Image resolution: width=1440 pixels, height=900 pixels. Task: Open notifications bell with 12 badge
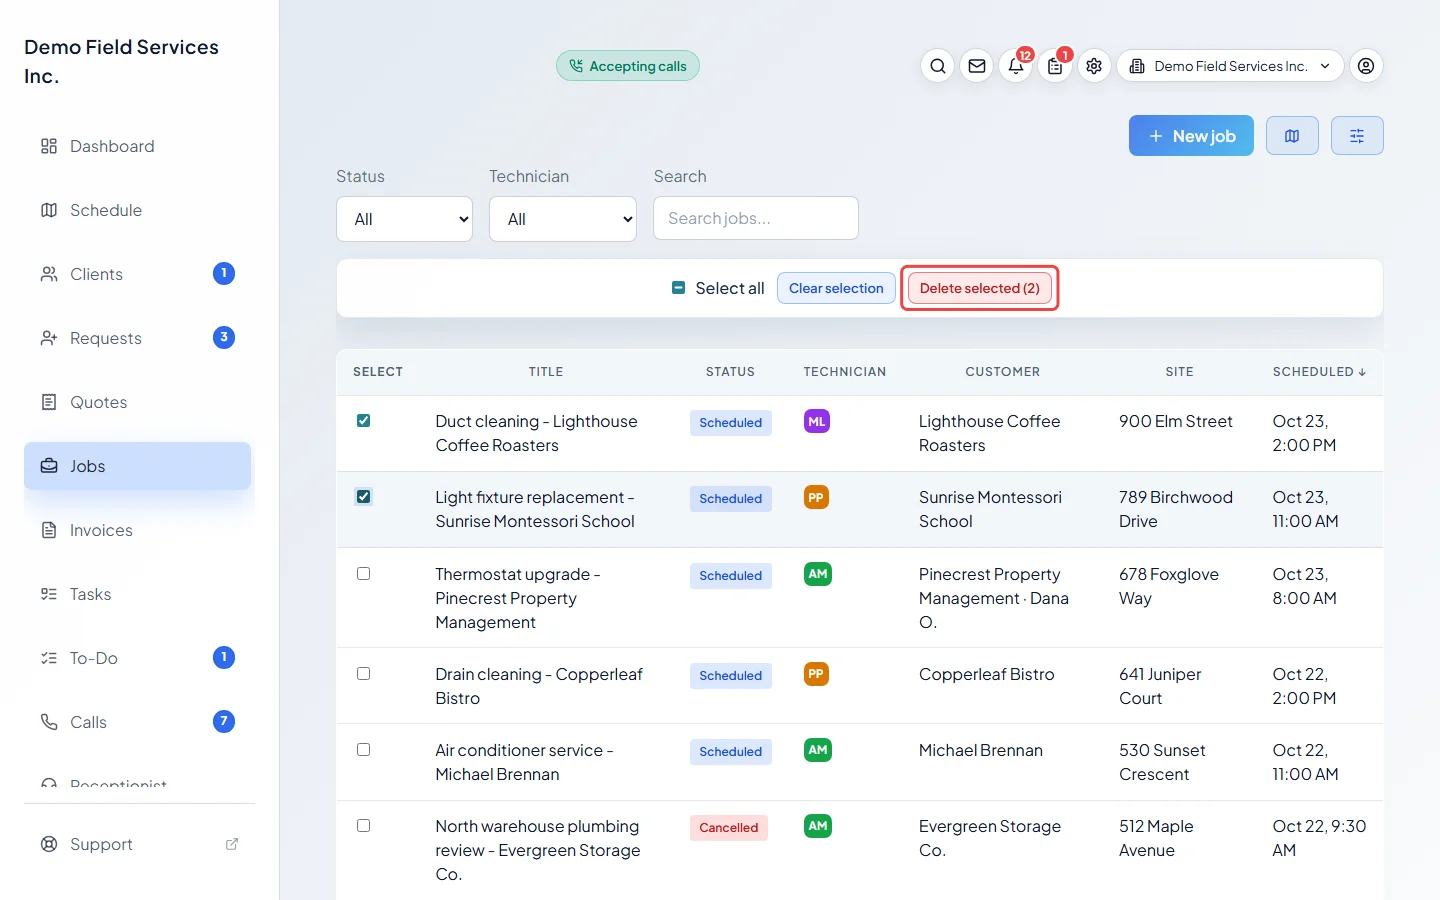[x=1016, y=66]
